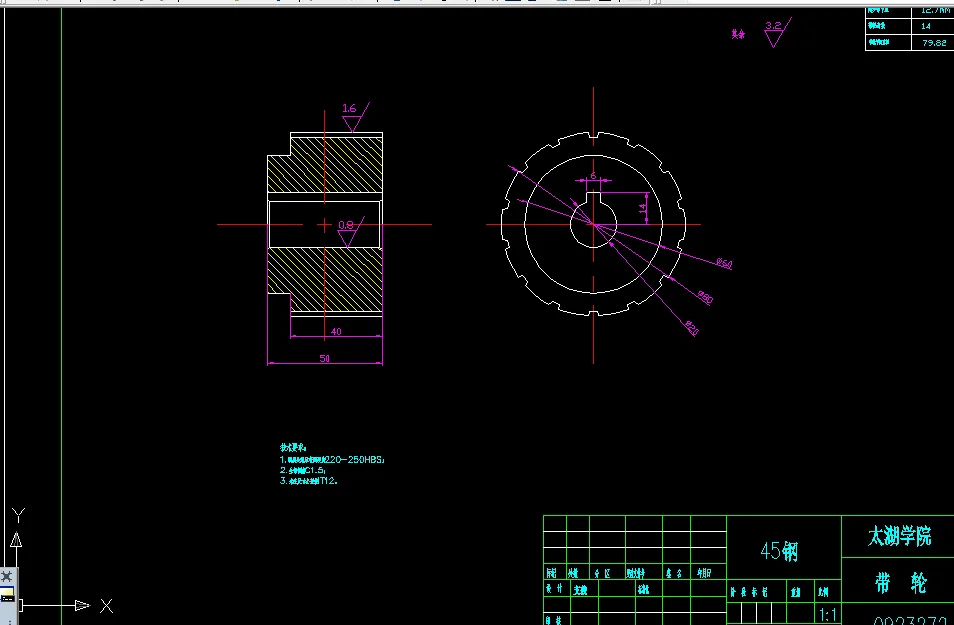Click the 50 overall width dimension text

[x=325, y=358]
